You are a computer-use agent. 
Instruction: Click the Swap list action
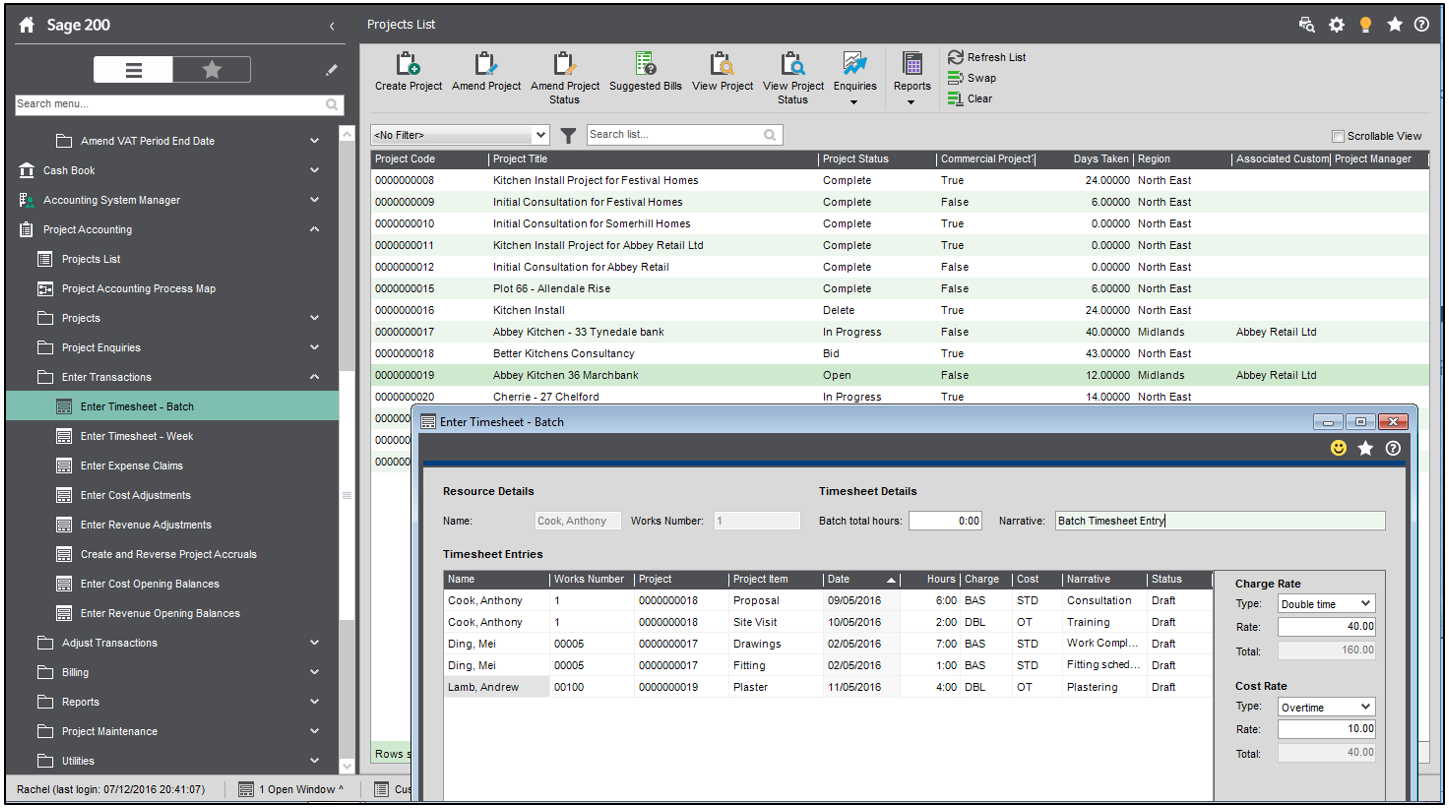coord(972,78)
